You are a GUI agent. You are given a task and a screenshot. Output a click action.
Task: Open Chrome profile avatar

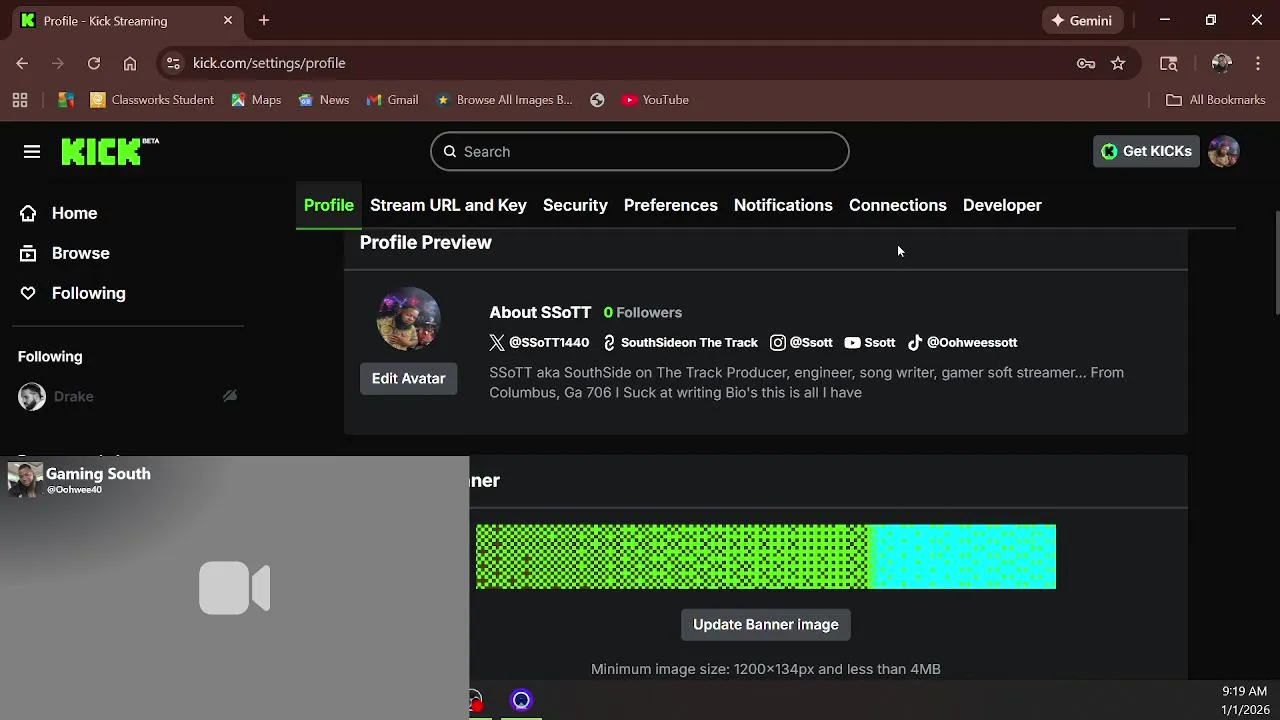[x=1222, y=63]
